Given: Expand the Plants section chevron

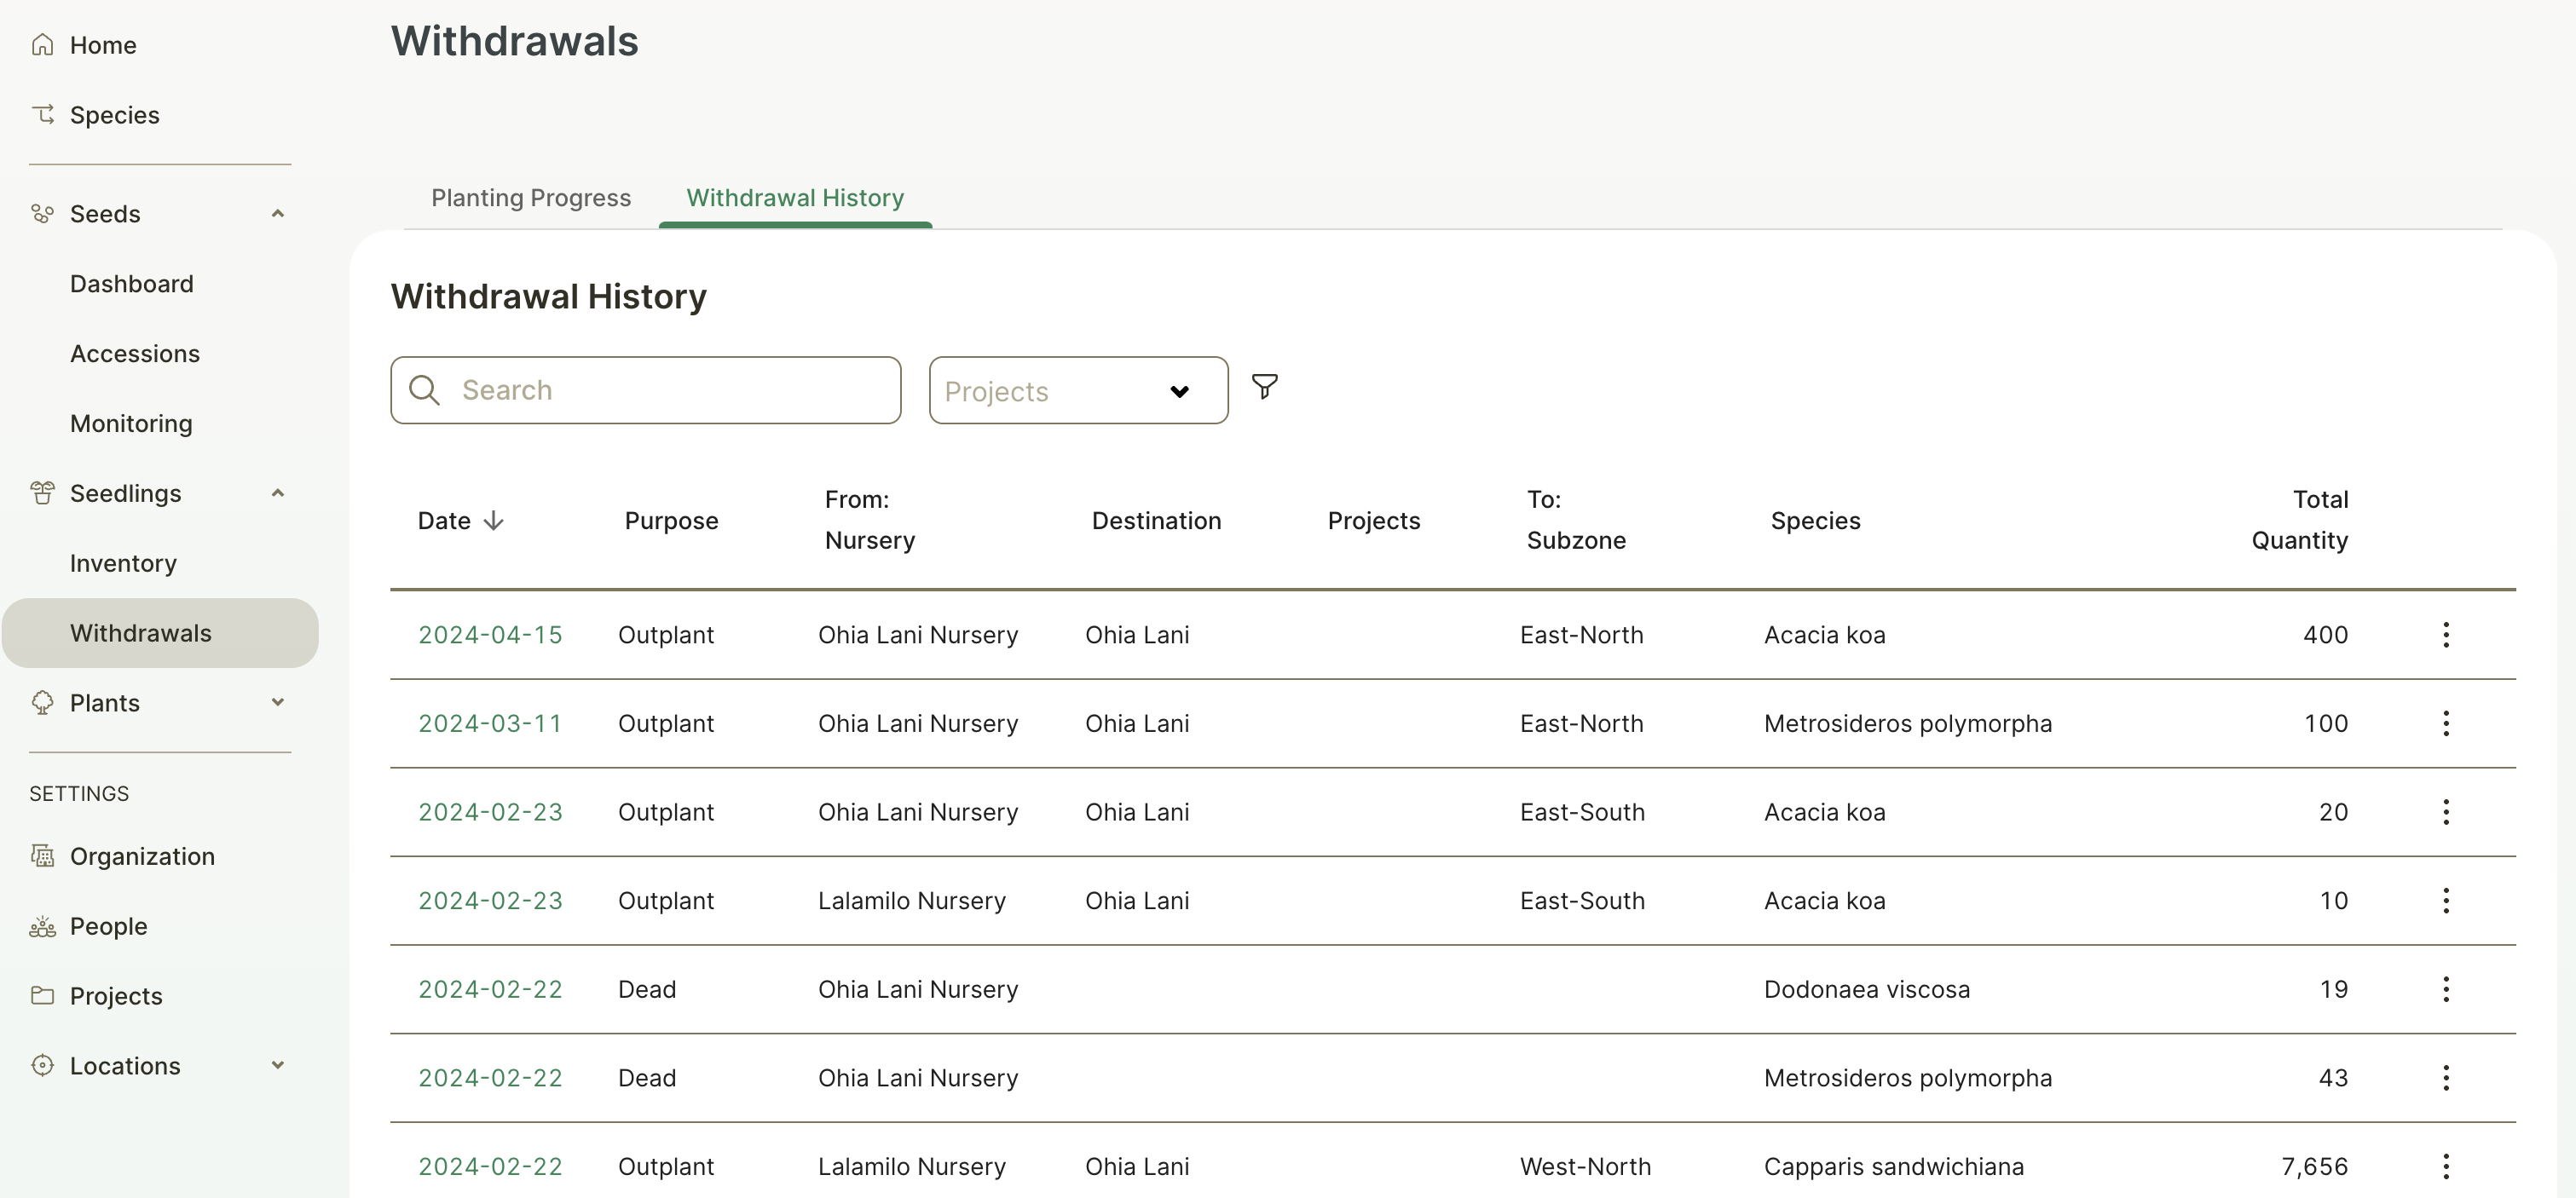Looking at the screenshot, I should click(x=277, y=702).
